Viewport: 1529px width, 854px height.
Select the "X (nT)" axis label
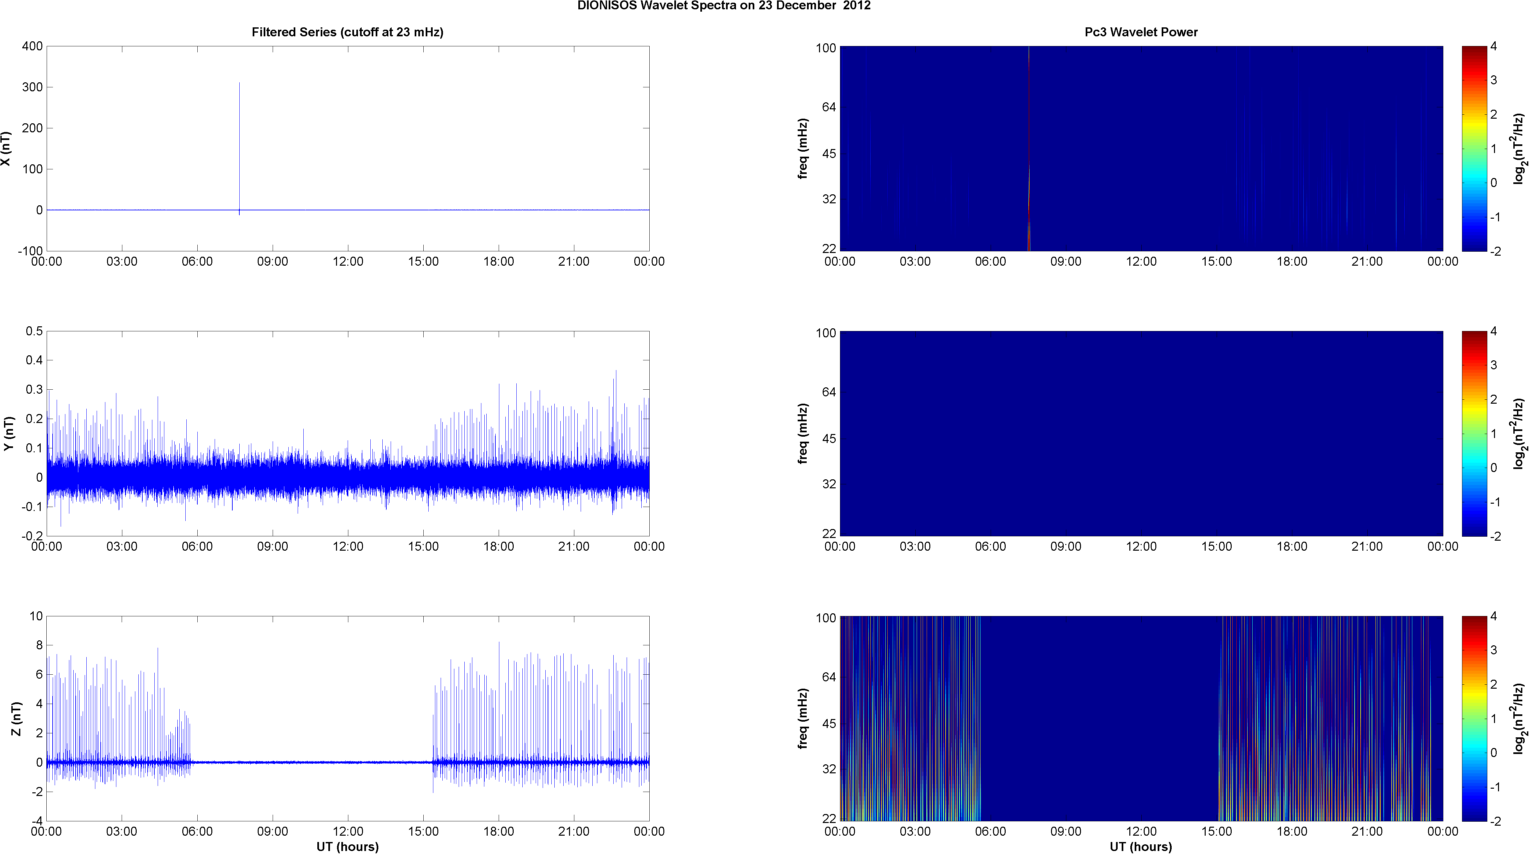6,148
